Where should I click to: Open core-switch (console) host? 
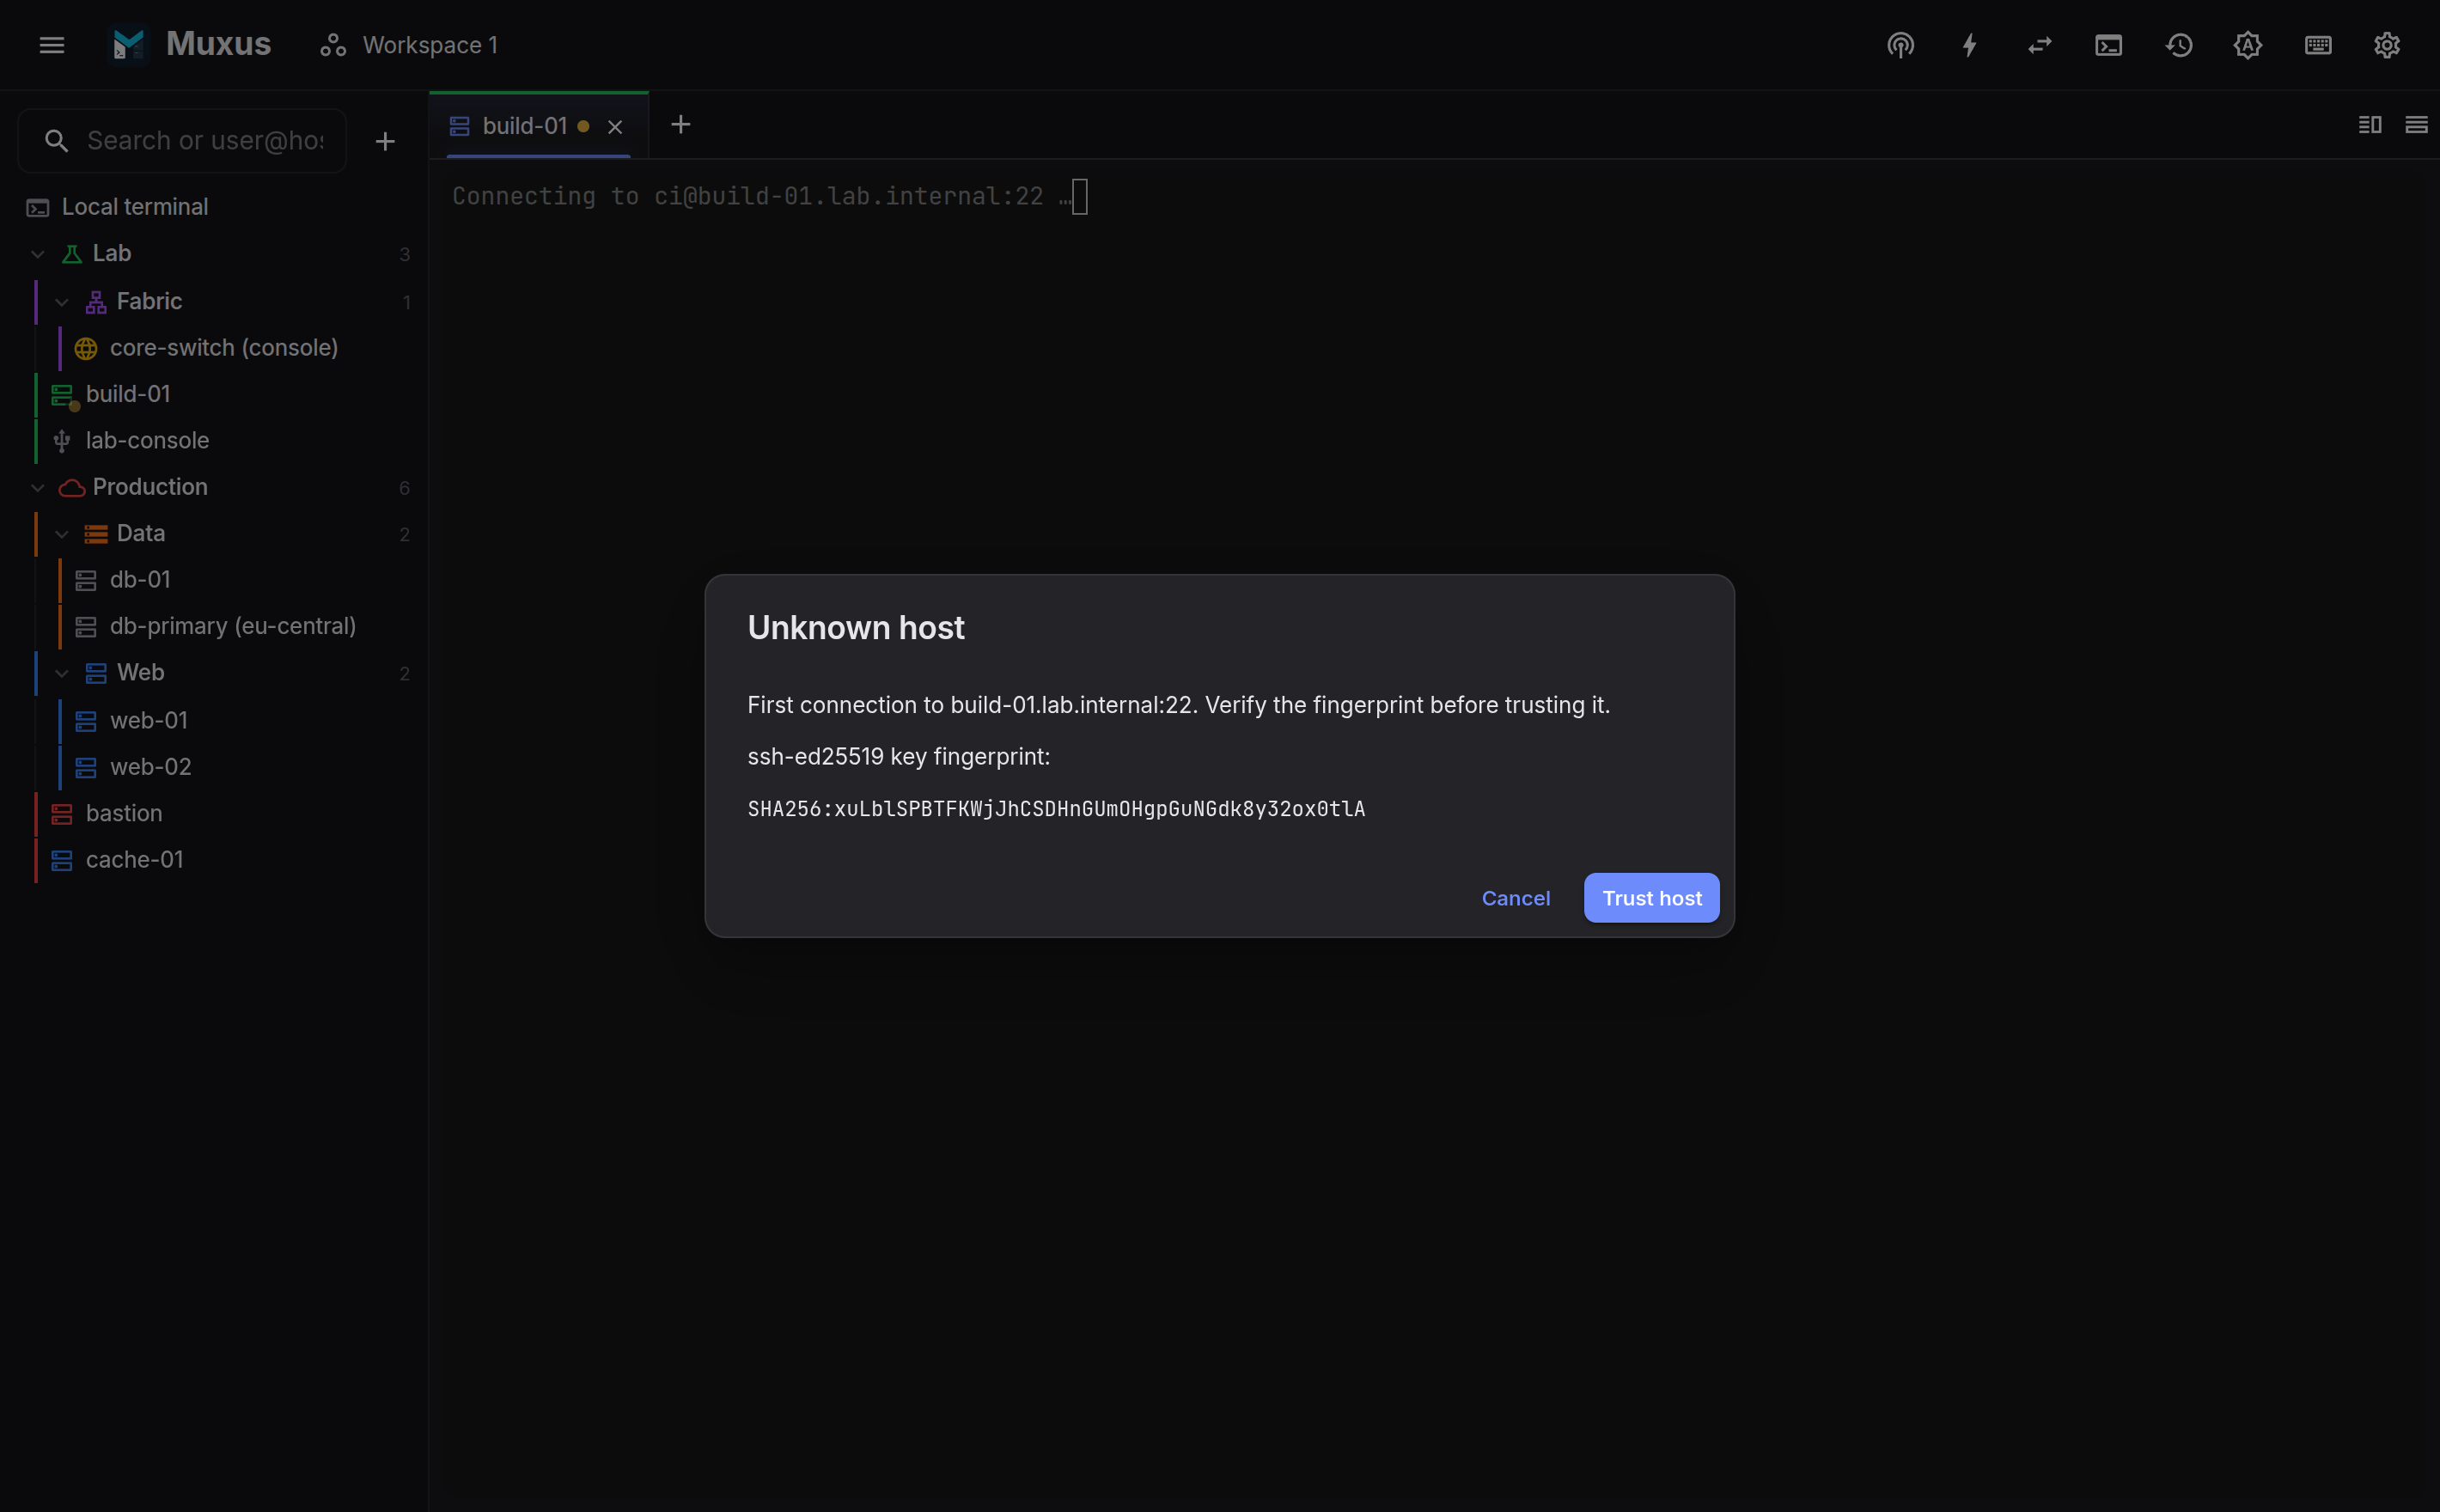(224, 348)
